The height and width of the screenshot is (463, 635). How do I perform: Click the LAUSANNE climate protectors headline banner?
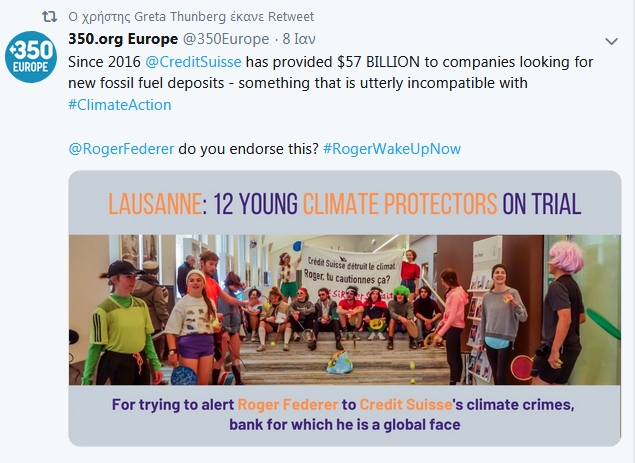(345, 203)
